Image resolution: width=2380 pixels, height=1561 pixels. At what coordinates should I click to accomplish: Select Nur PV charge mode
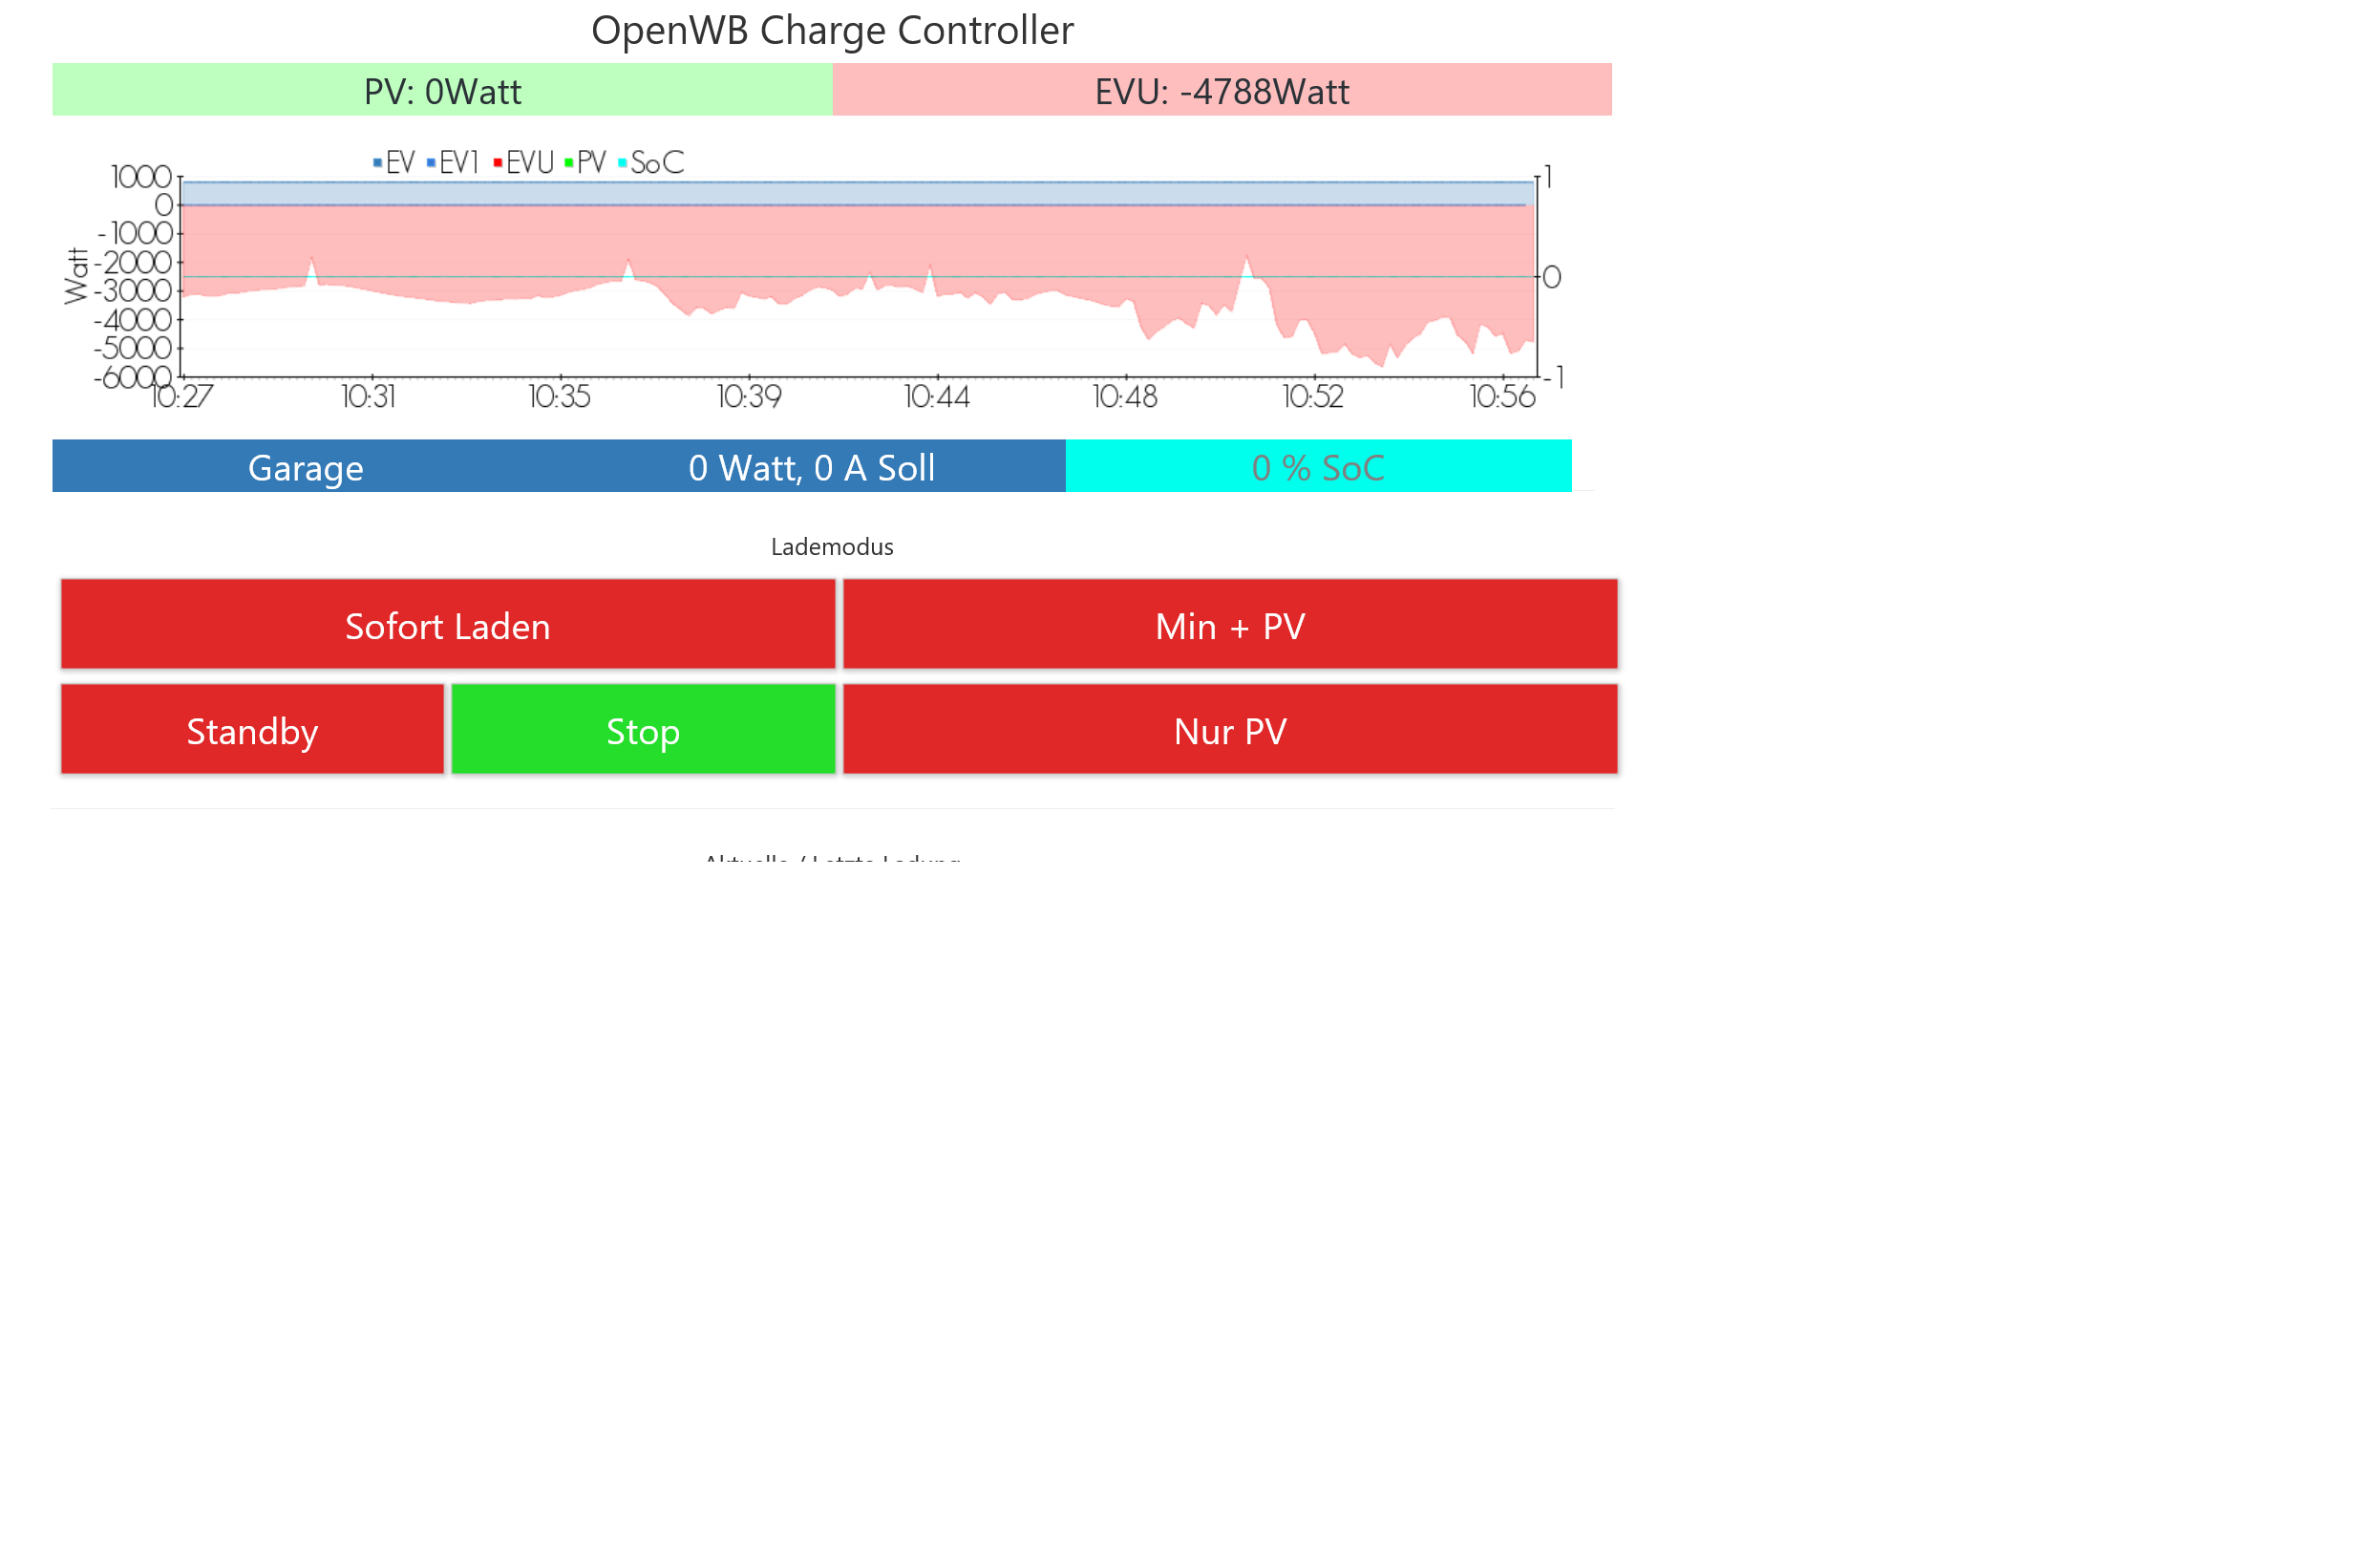(1229, 730)
